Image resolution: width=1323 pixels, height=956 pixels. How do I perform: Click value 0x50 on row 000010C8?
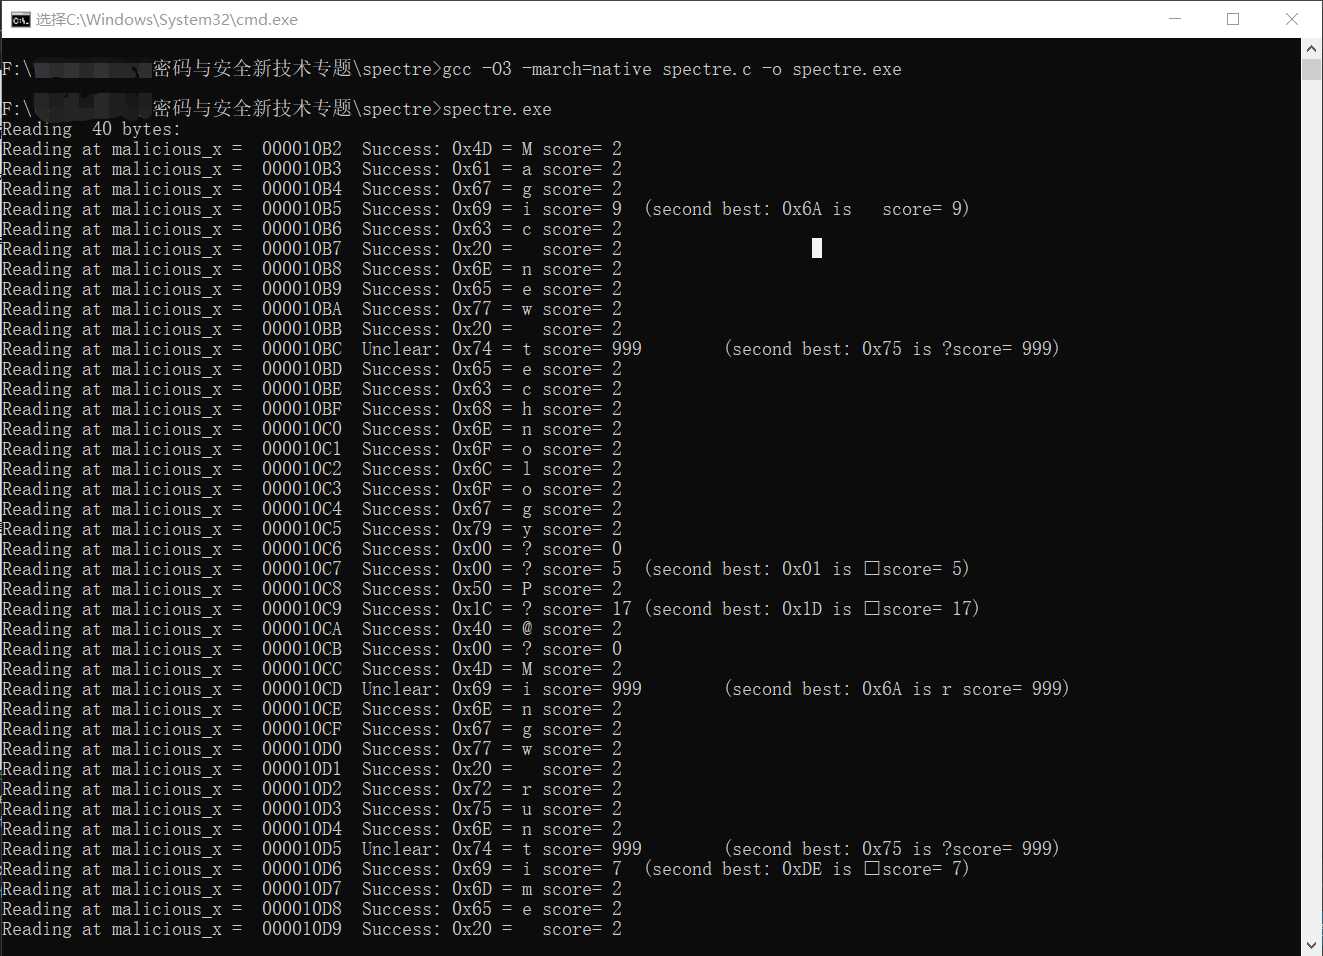pos(472,589)
